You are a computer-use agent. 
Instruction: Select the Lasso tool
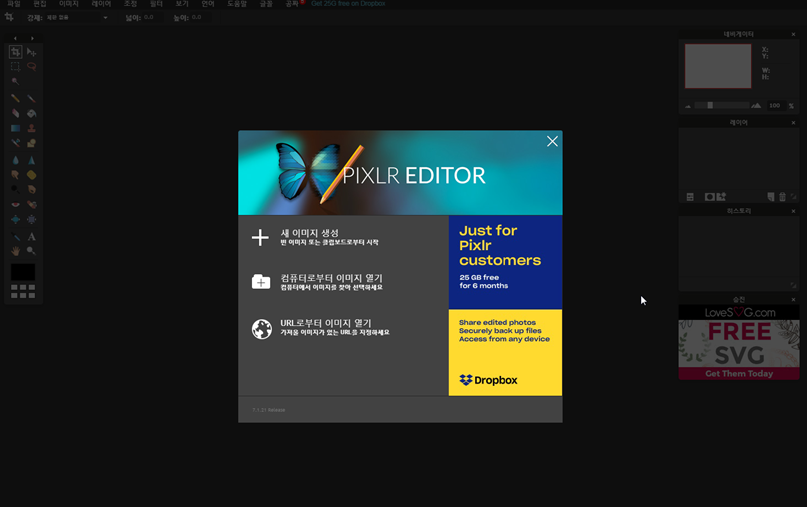pyautogui.click(x=31, y=66)
